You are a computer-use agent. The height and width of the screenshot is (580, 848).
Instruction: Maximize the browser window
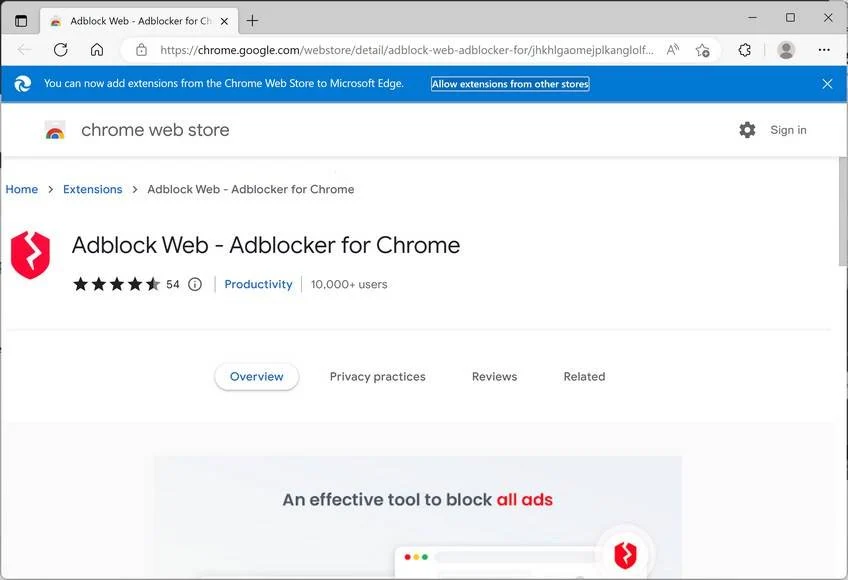(x=790, y=17)
